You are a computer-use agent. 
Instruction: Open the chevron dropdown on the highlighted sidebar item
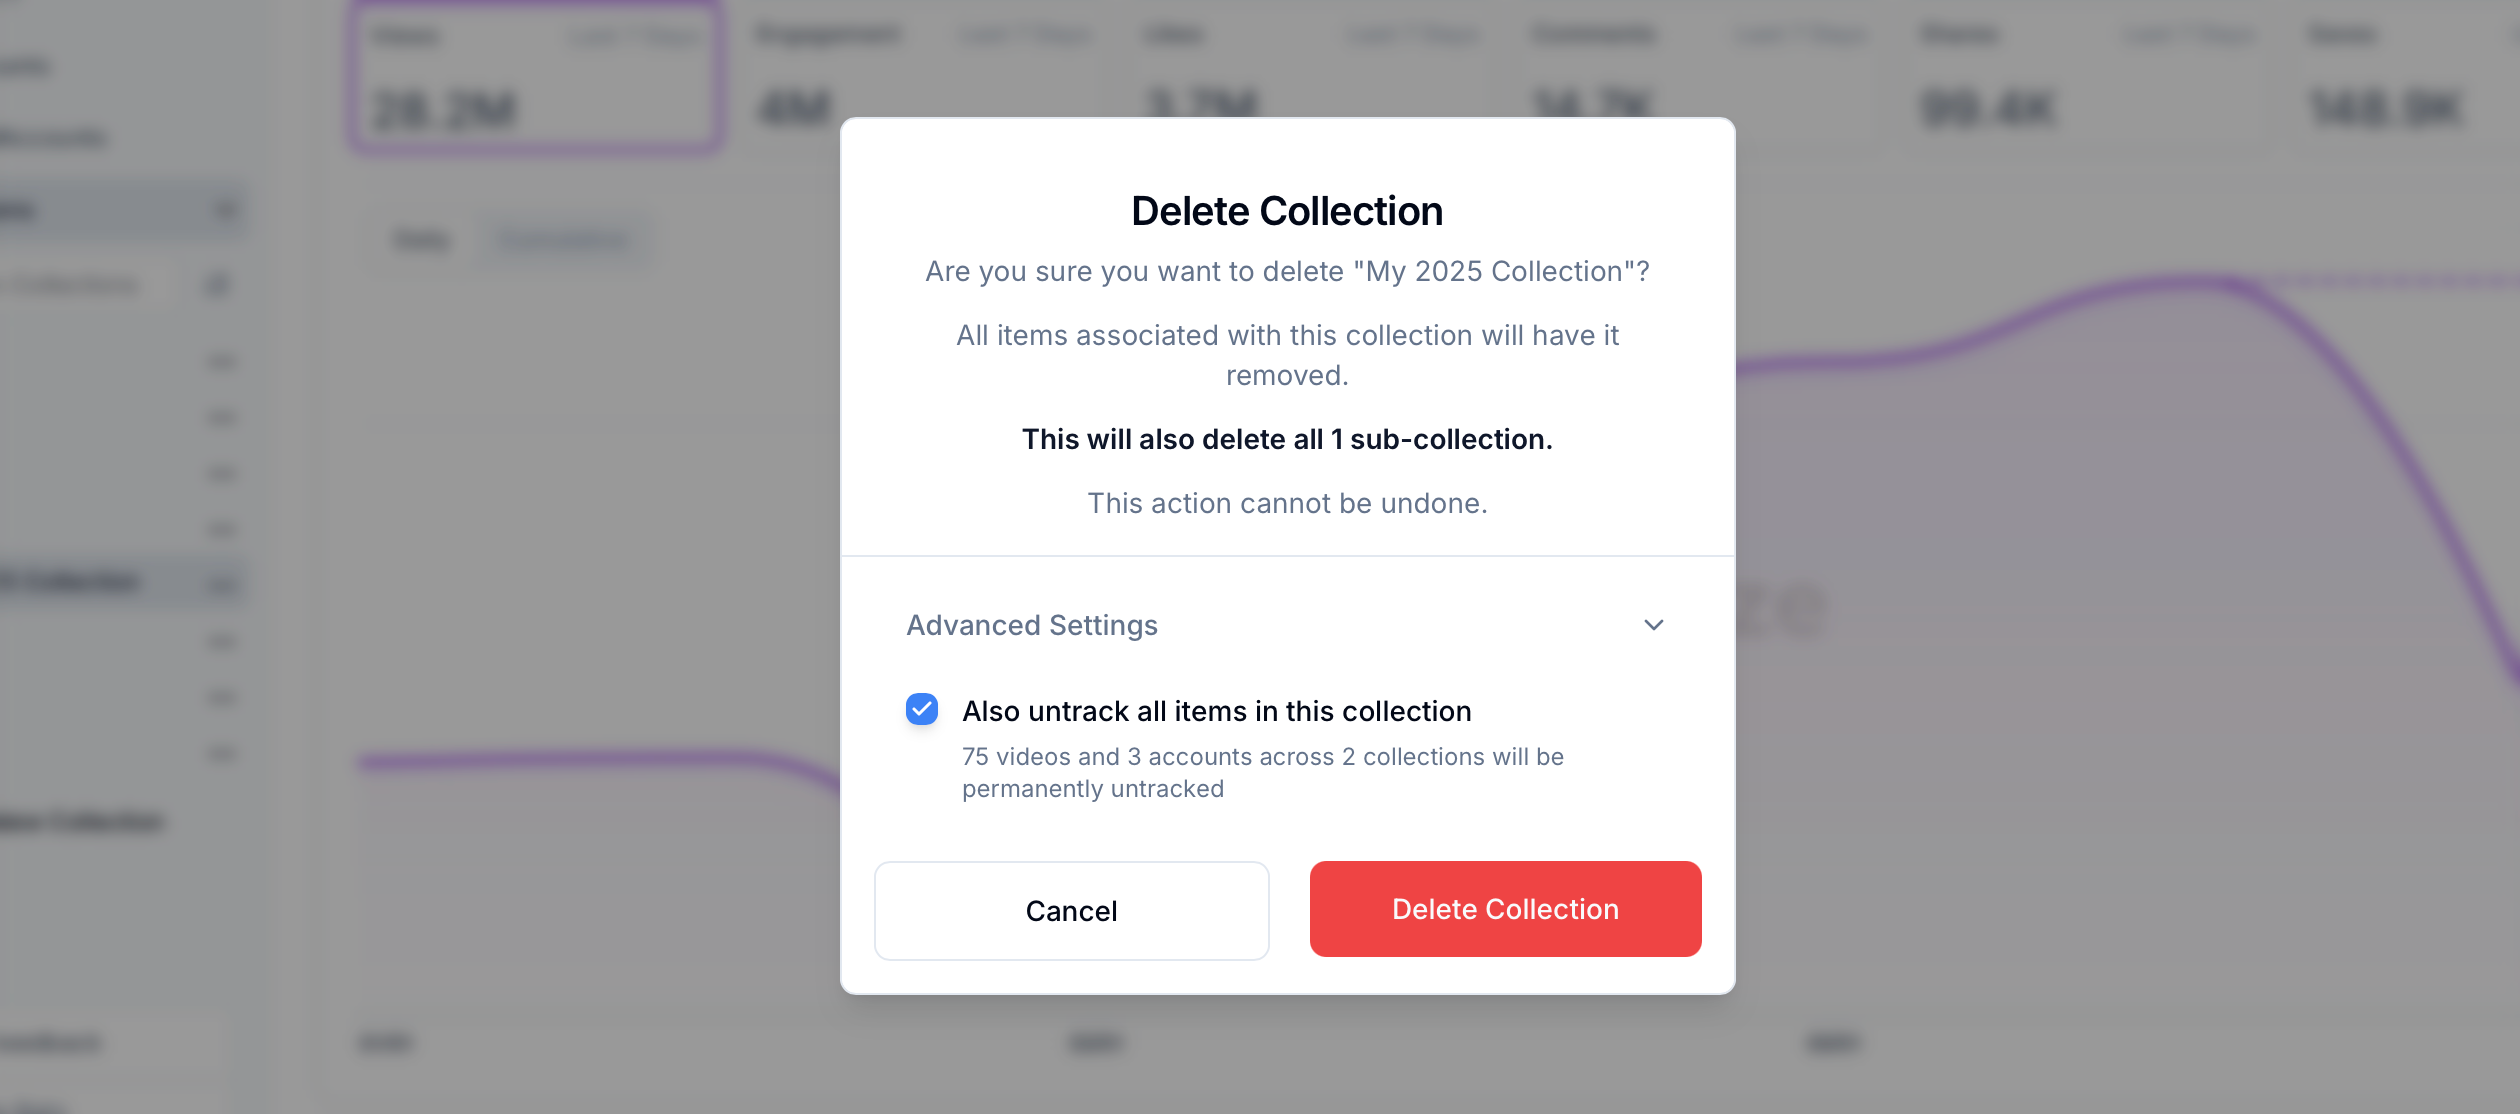(x=225, y=210)
